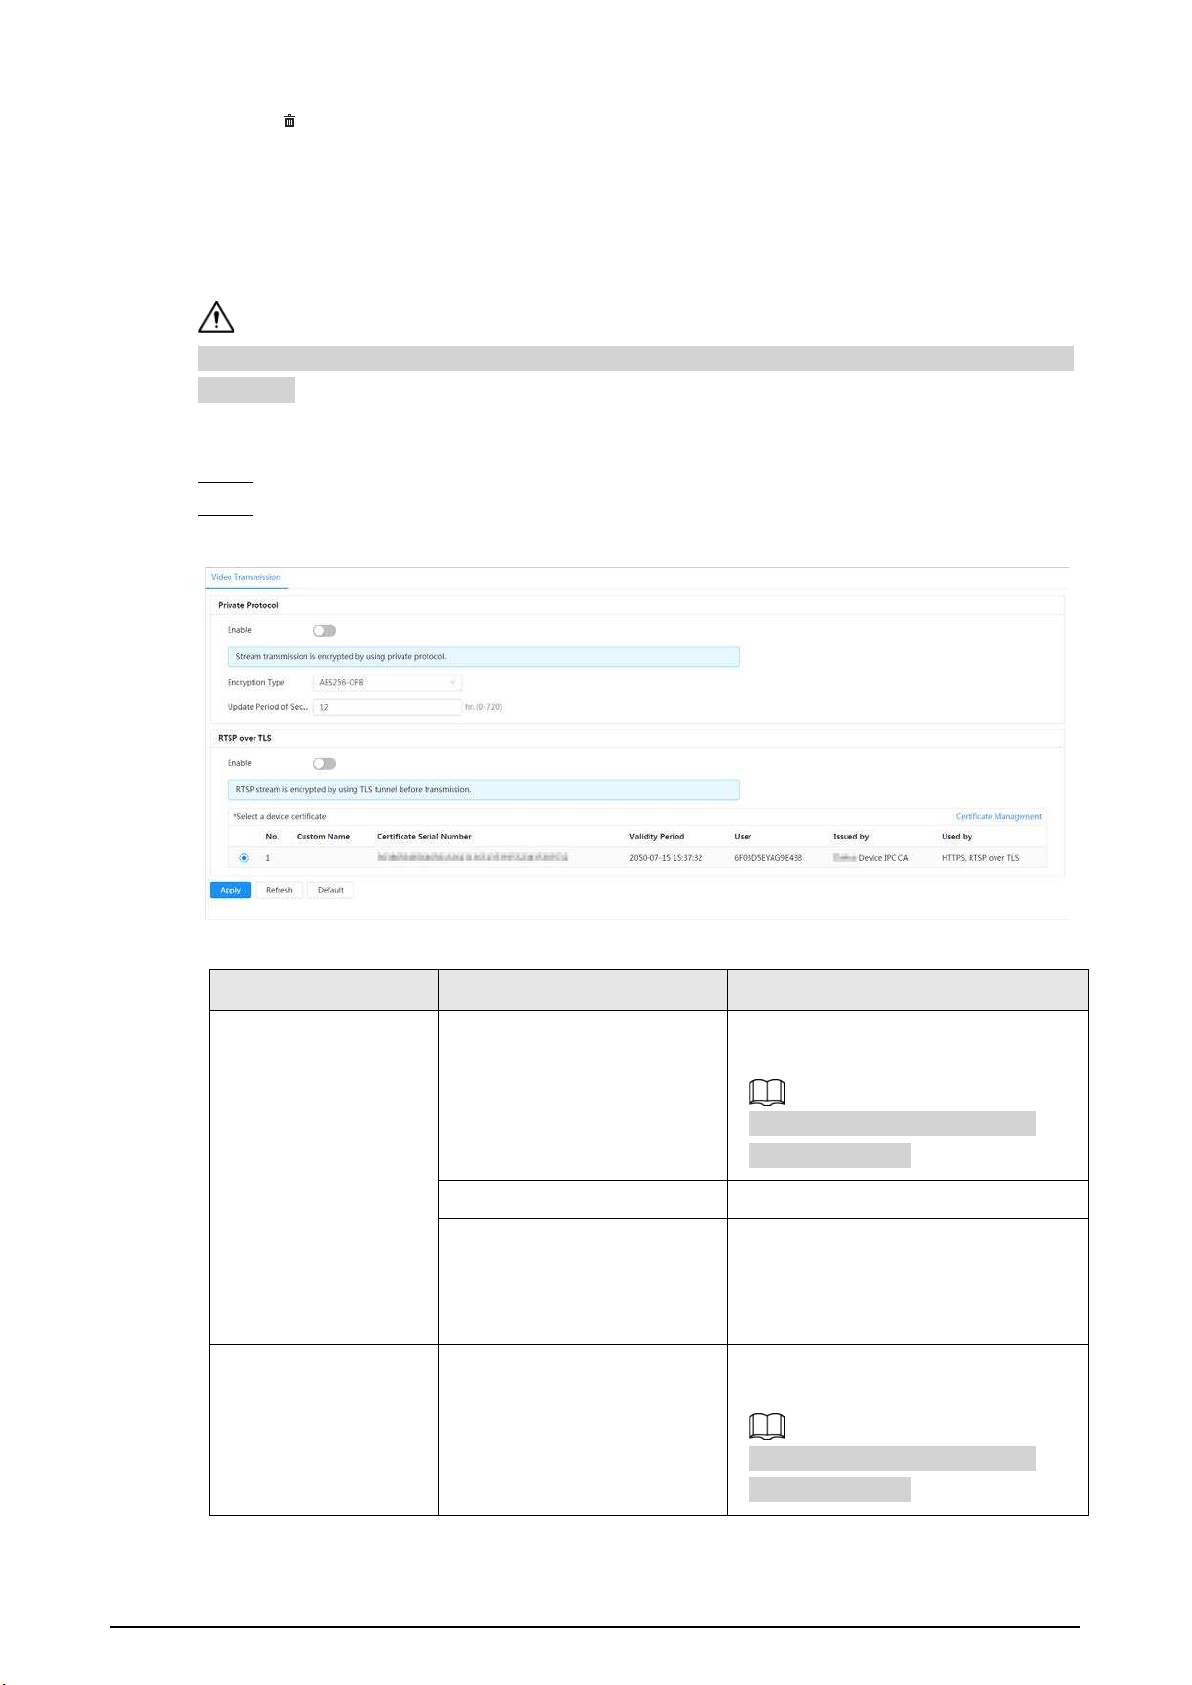Viewport: 1192px width, 1685px height.
Task: Focus the Update Period of Secret Key field
Action: click(x=387, y=707)
